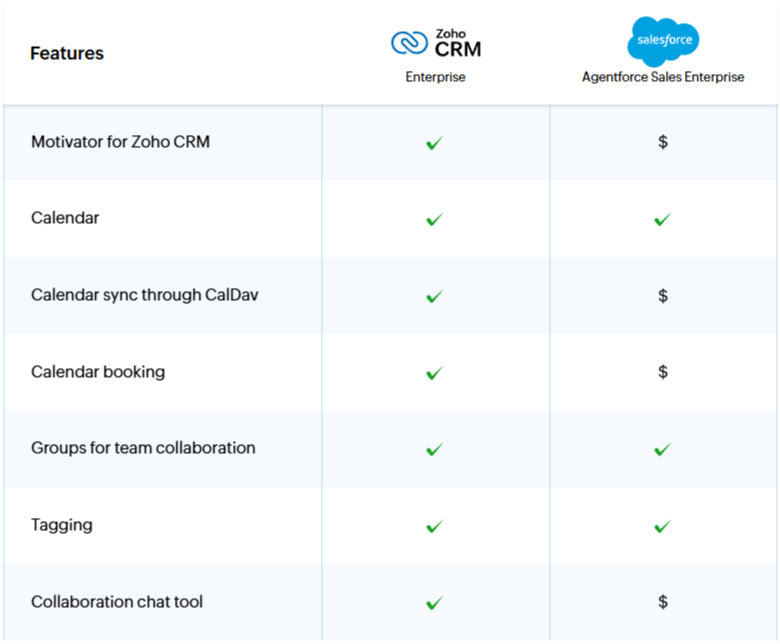Click Salesforce checkmark in Calendar row
This screenshot has height=644, width=780.
coord(662,219)
